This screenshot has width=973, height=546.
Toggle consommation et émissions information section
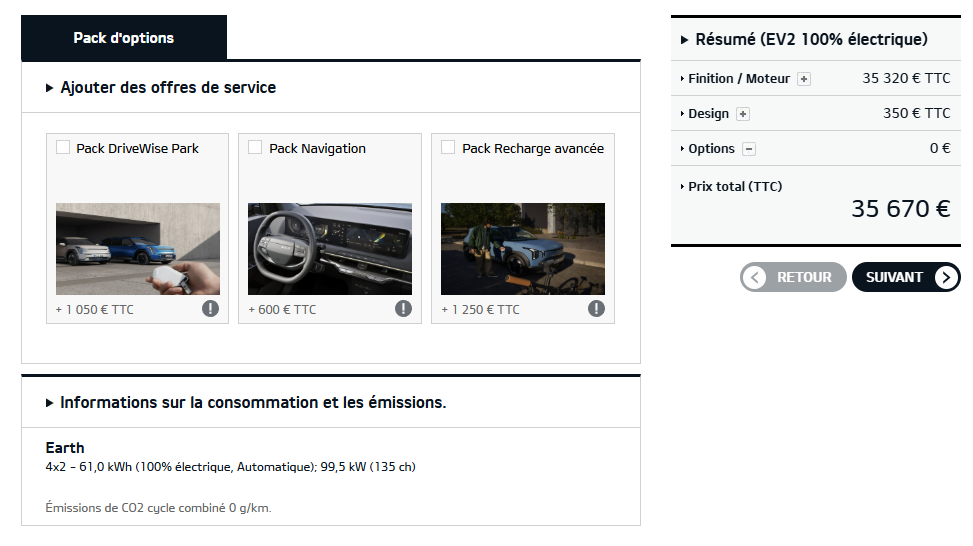tap(246, 403)
